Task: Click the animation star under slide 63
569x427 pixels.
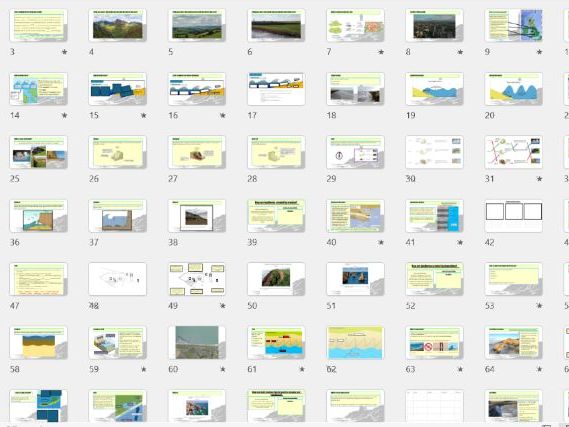Action: coord(460,369)
